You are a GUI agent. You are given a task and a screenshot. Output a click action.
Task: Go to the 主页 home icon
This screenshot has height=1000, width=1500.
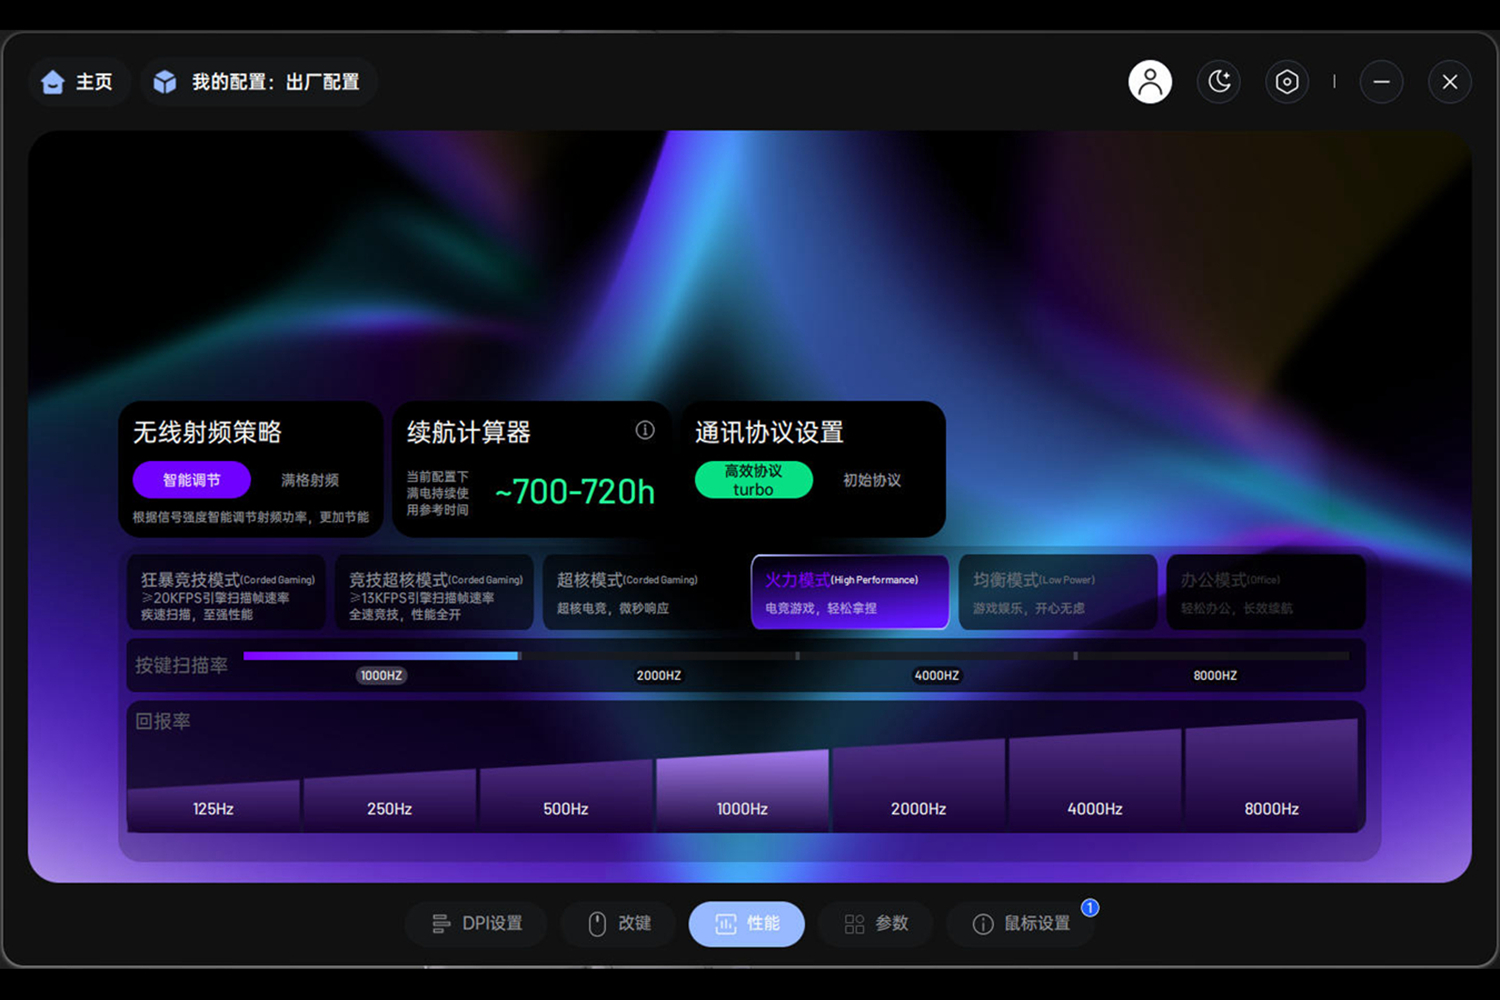tap(52, 82)
